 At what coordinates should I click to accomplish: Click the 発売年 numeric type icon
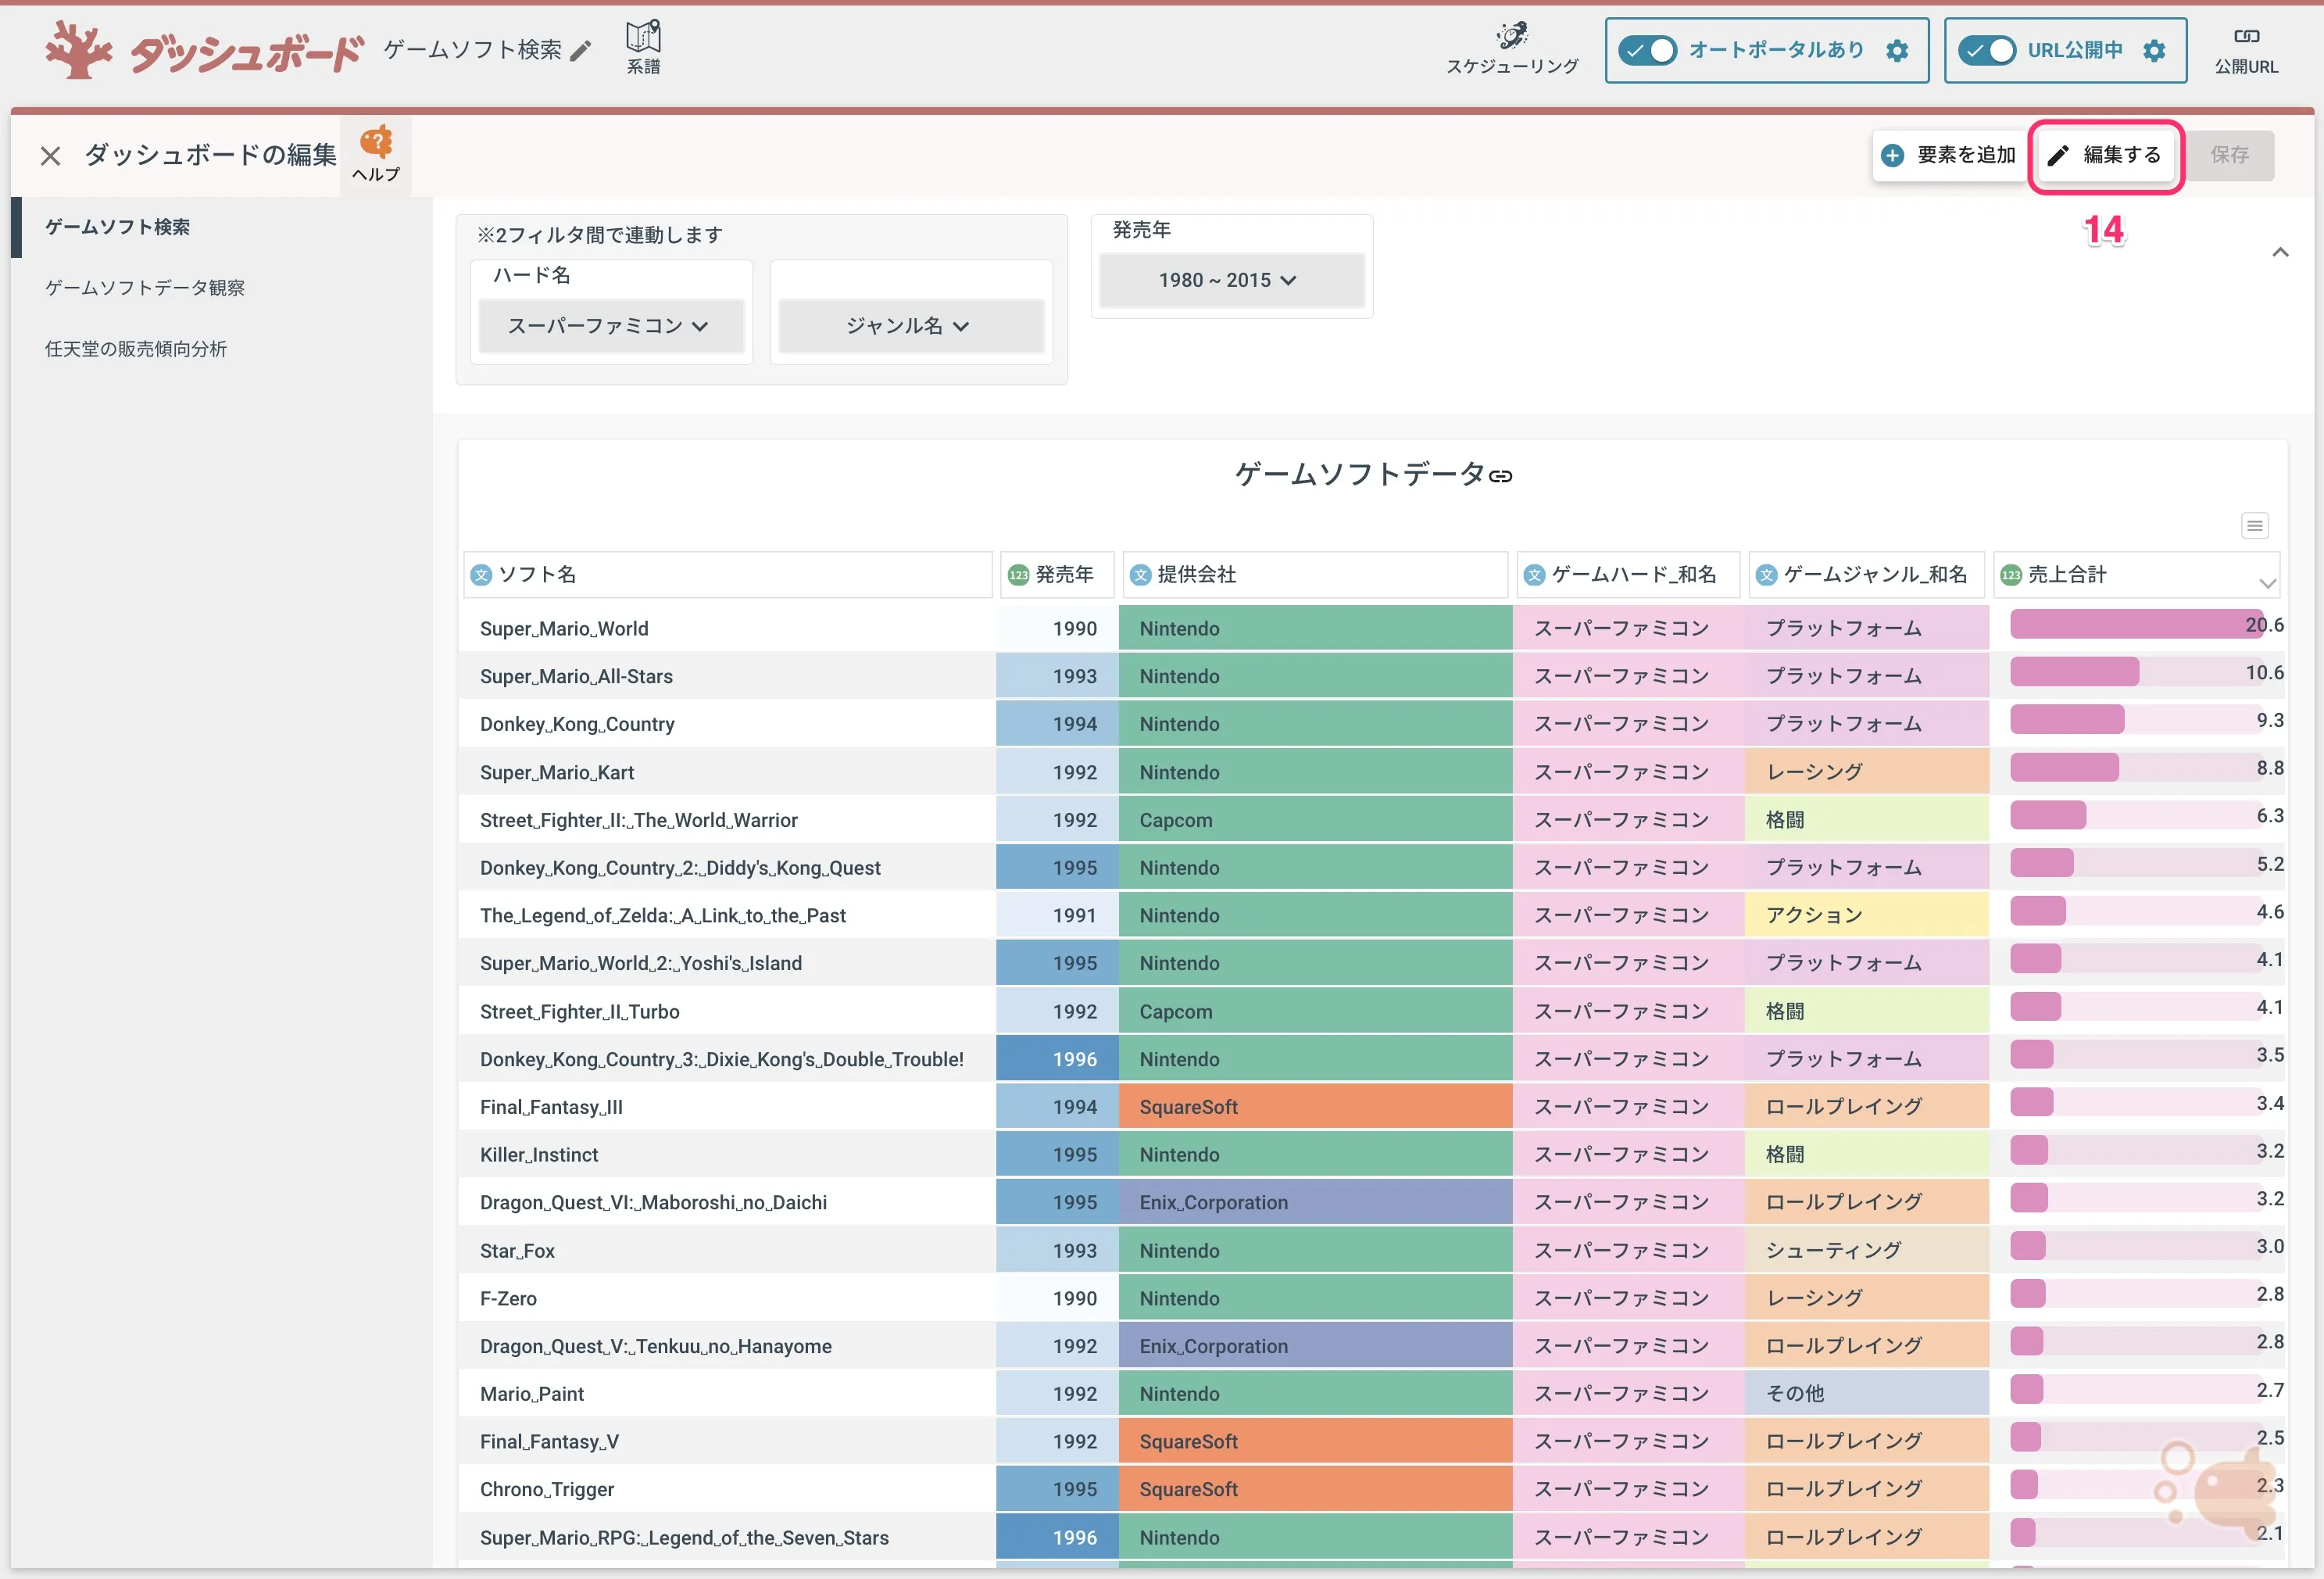point(1018,575)
